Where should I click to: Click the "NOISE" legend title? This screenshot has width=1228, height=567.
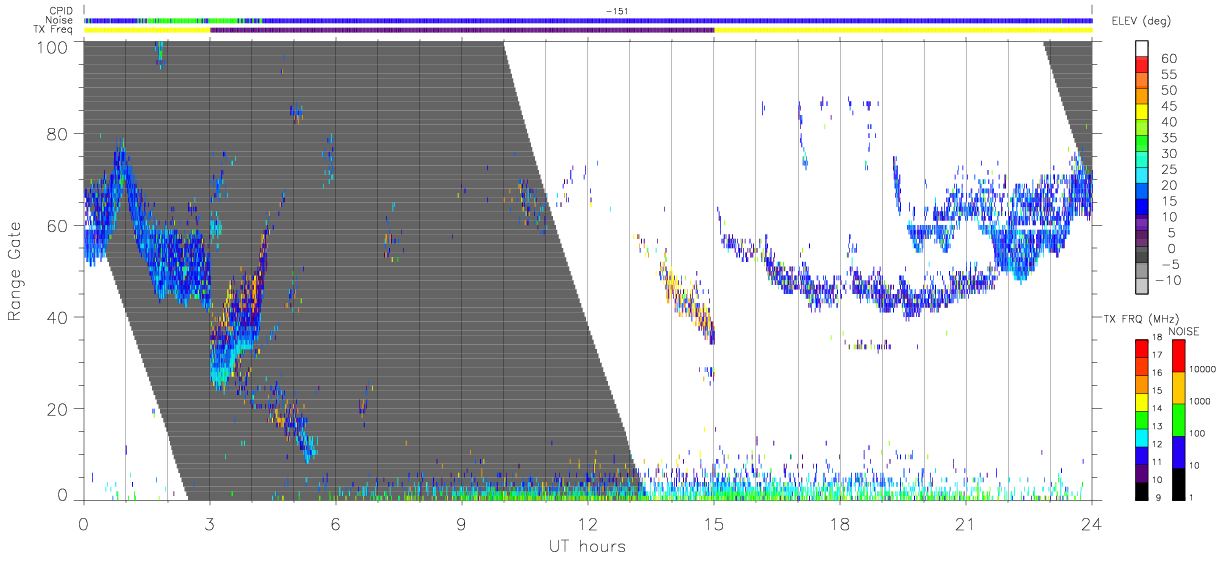1183,331
